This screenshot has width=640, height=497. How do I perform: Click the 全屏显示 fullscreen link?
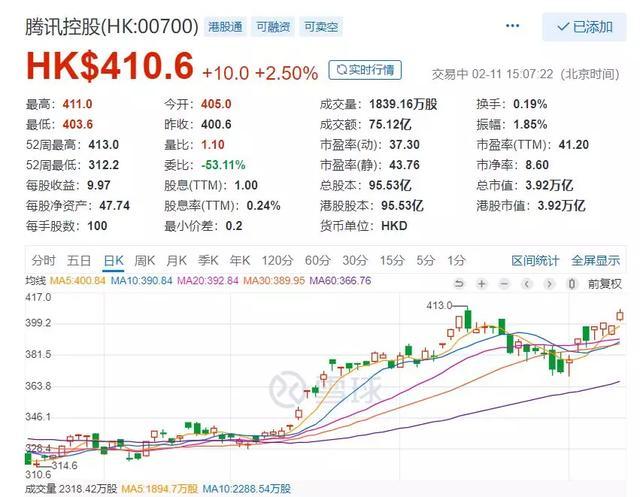596,260
